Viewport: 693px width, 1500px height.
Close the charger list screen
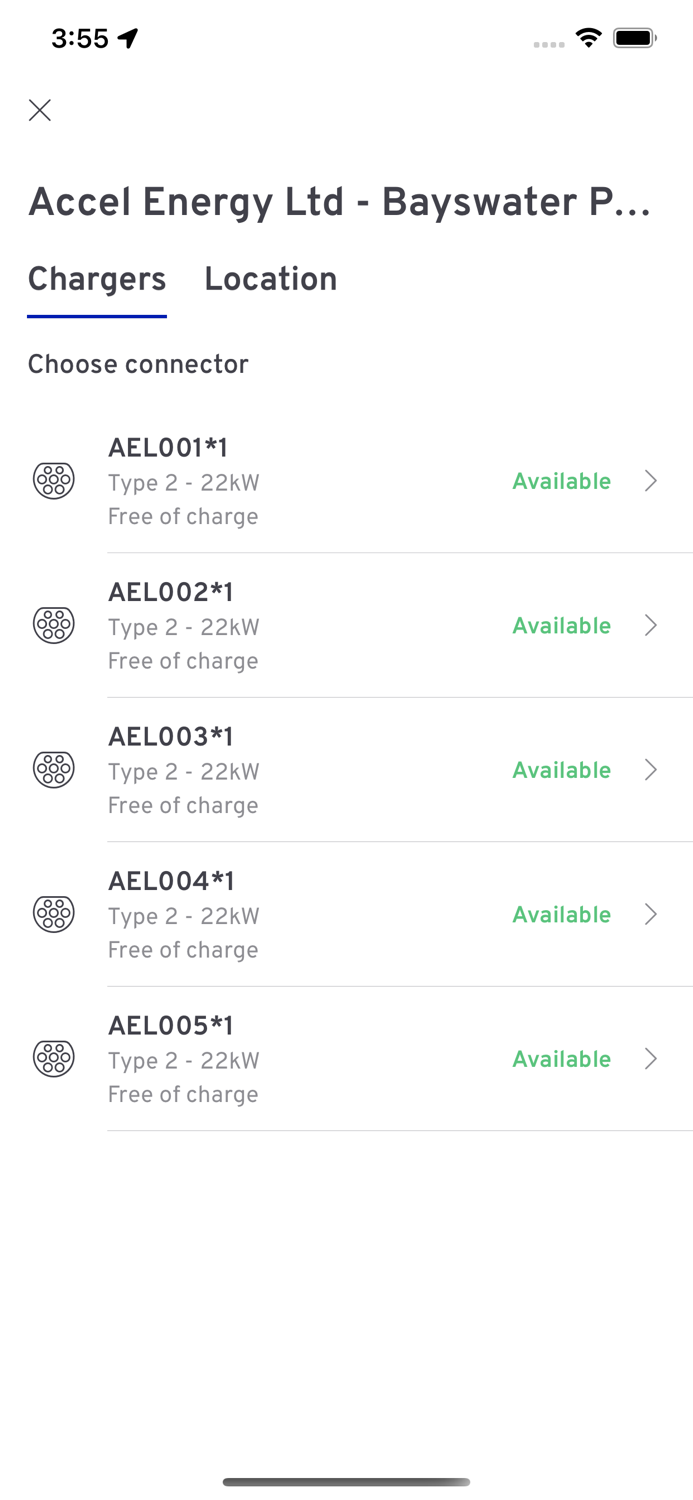(x=40, y=110)
